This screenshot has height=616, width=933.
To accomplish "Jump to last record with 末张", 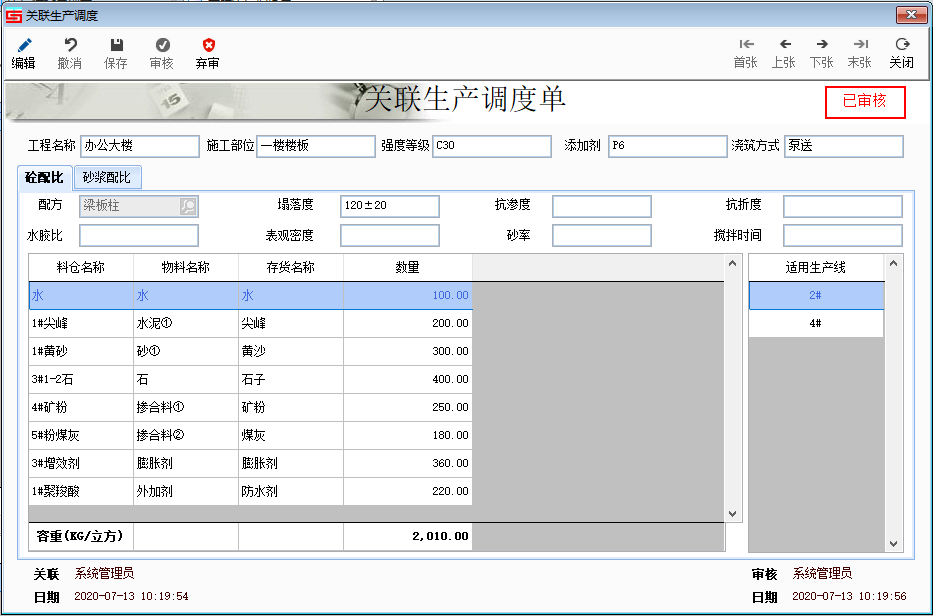I will point(860,46).
